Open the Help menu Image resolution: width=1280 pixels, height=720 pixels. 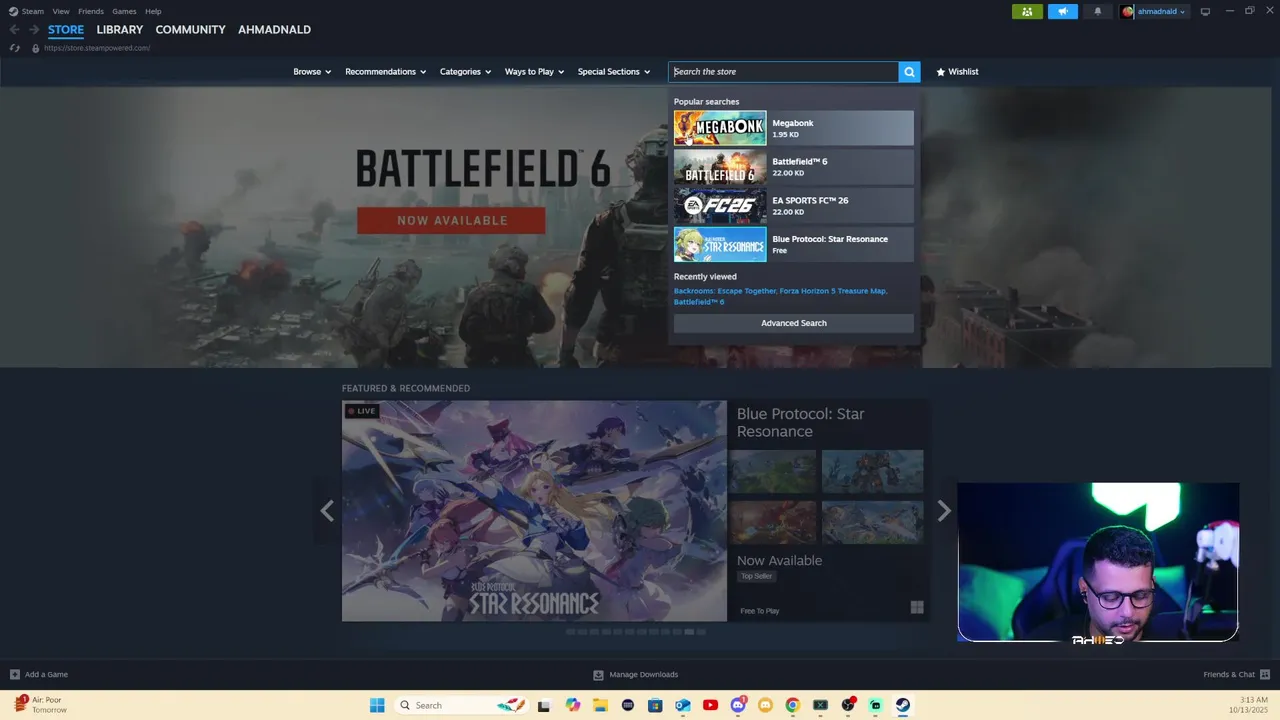point(153,12)
